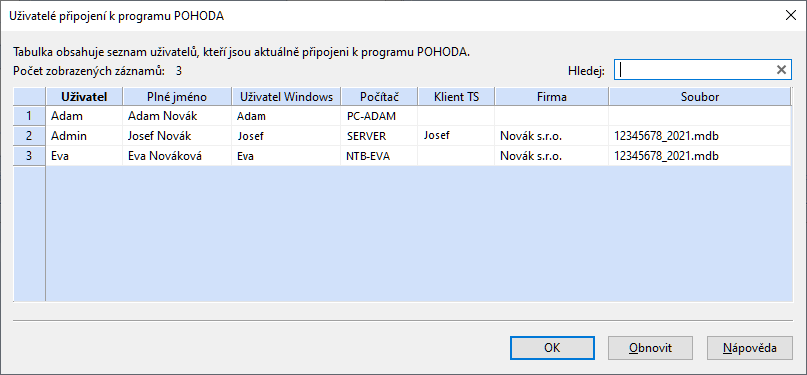The image size is (807, 375).
Task: Select row number 1 header
Action: click(x=29, y=116)
